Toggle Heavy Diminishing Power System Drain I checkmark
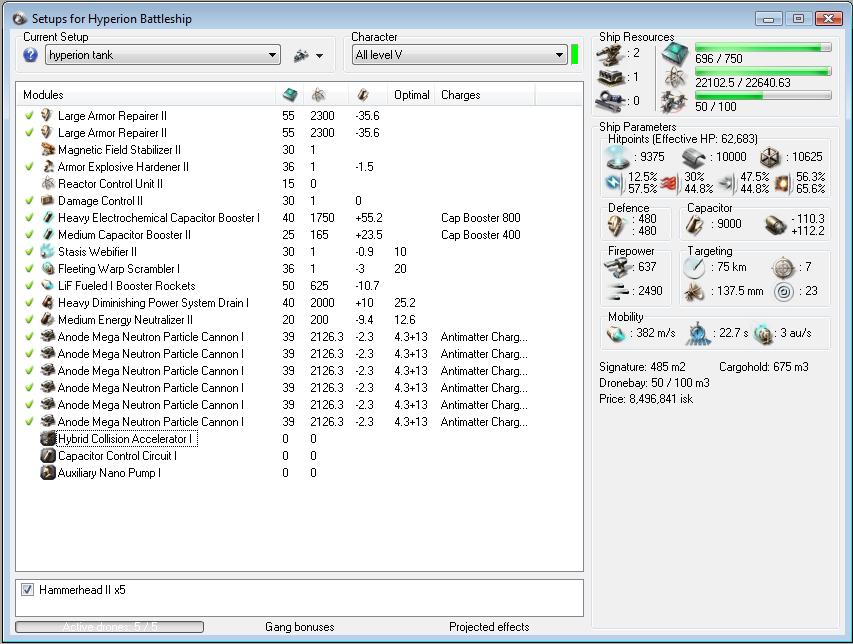853x644 pixels. coord(29,302)
